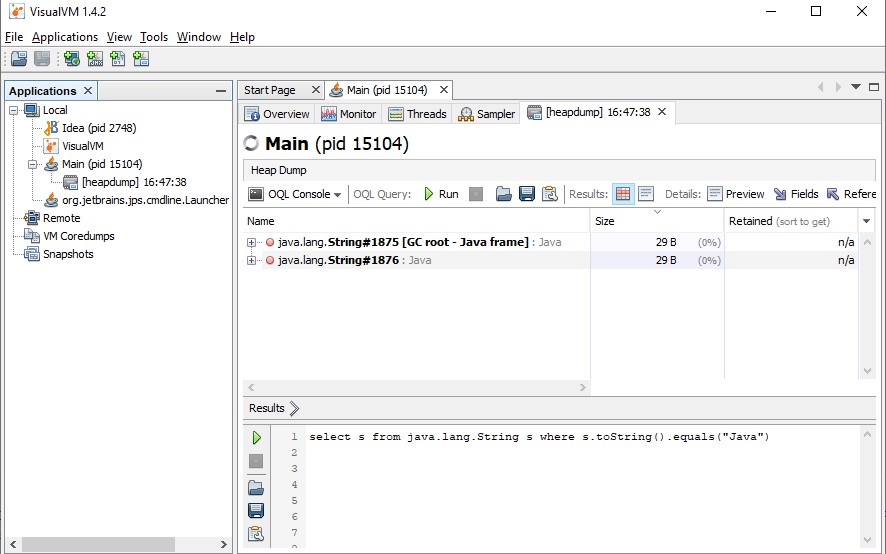886x554 pixels.
Task: Run the OQL query from the top toolbar
Action: tap(439, 194)
